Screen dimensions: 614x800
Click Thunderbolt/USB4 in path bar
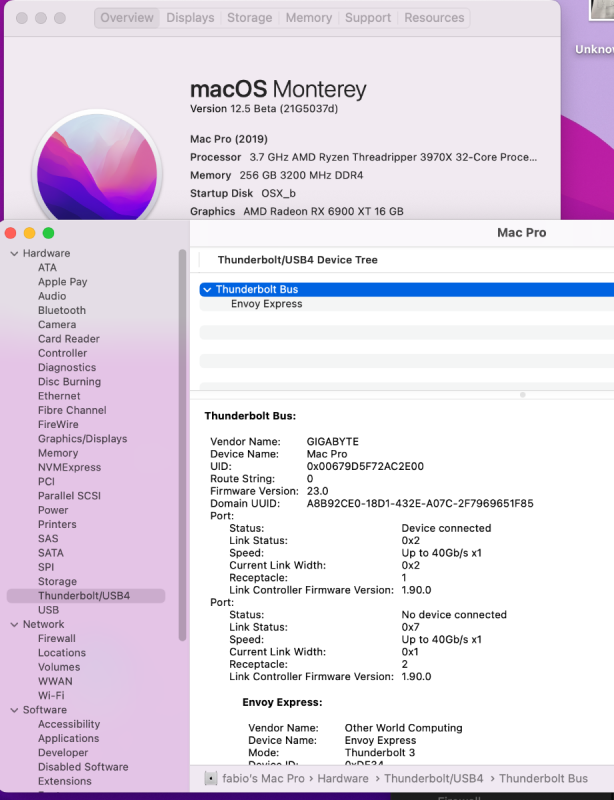[433, 779]
